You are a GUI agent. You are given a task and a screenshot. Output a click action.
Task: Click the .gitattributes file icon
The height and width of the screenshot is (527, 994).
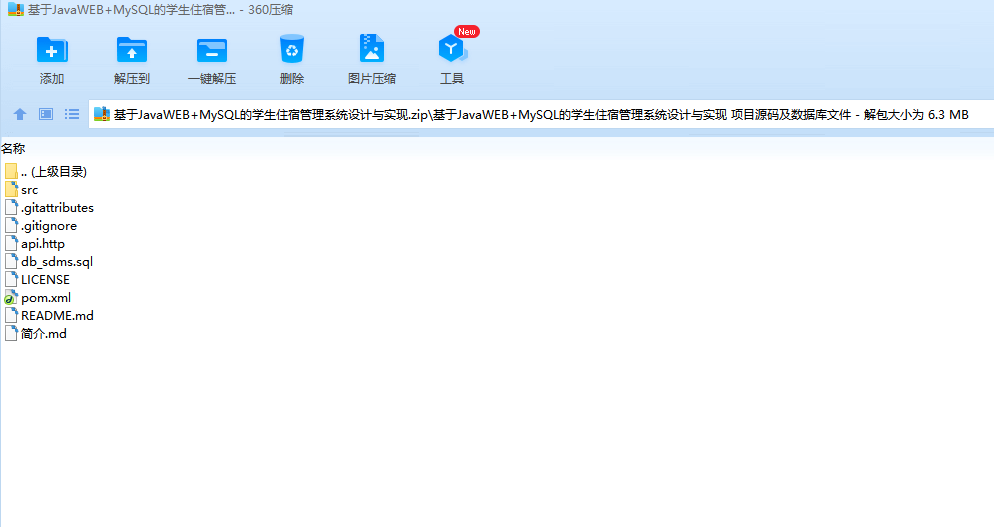[x=11, y=207]
